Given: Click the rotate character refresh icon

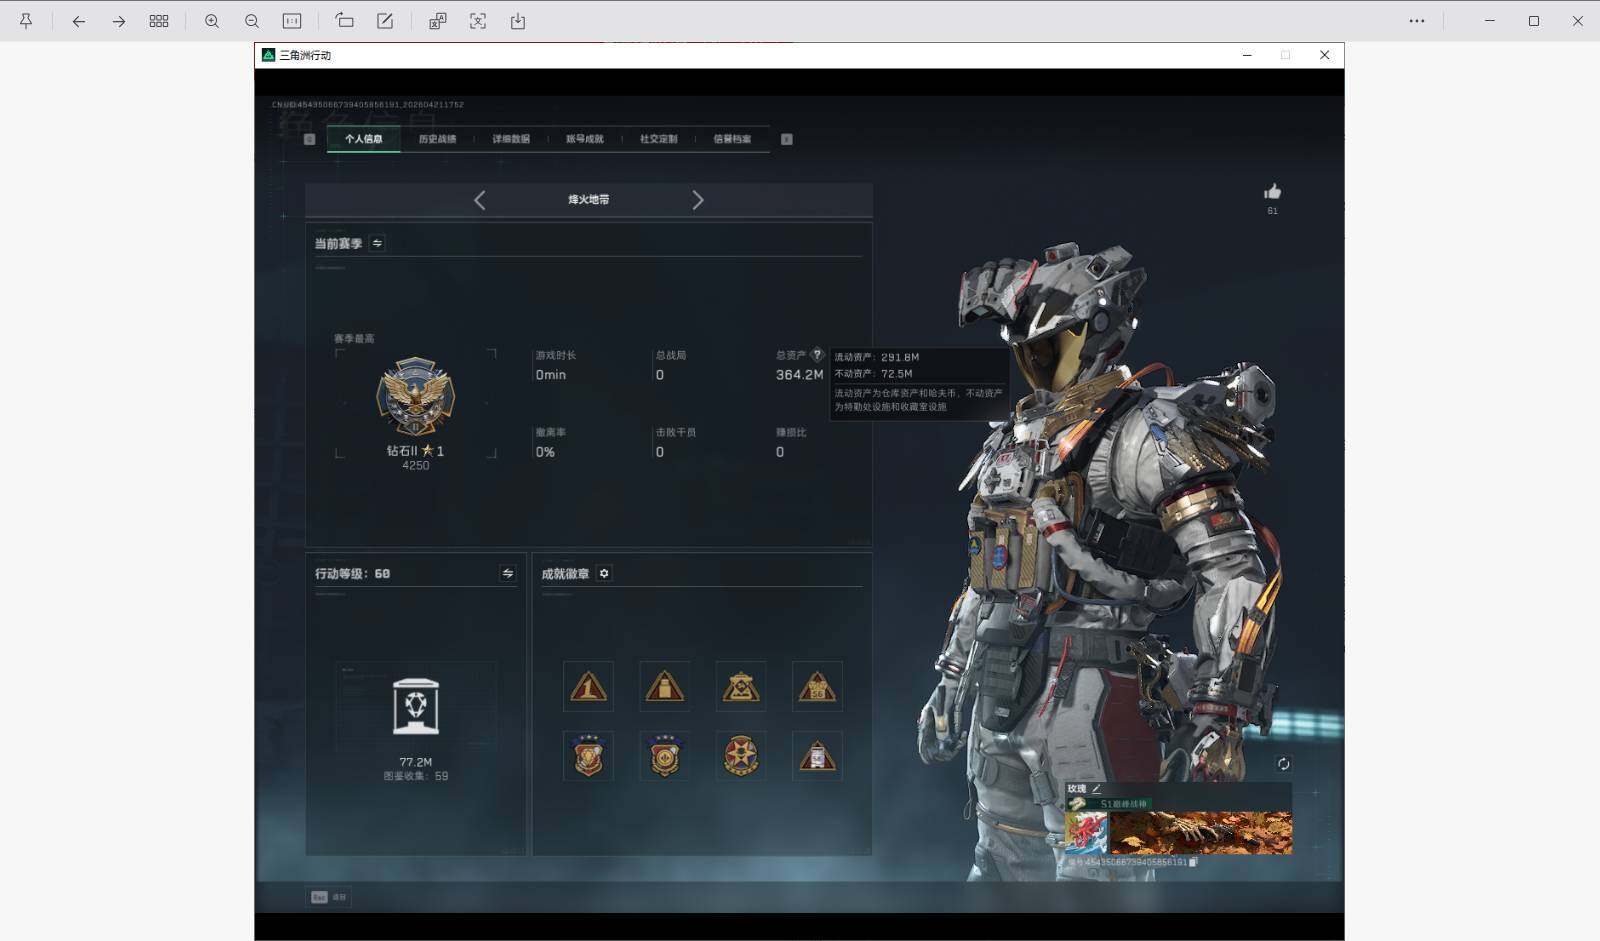Looking at the screenshot, I should click(1283, 764).
